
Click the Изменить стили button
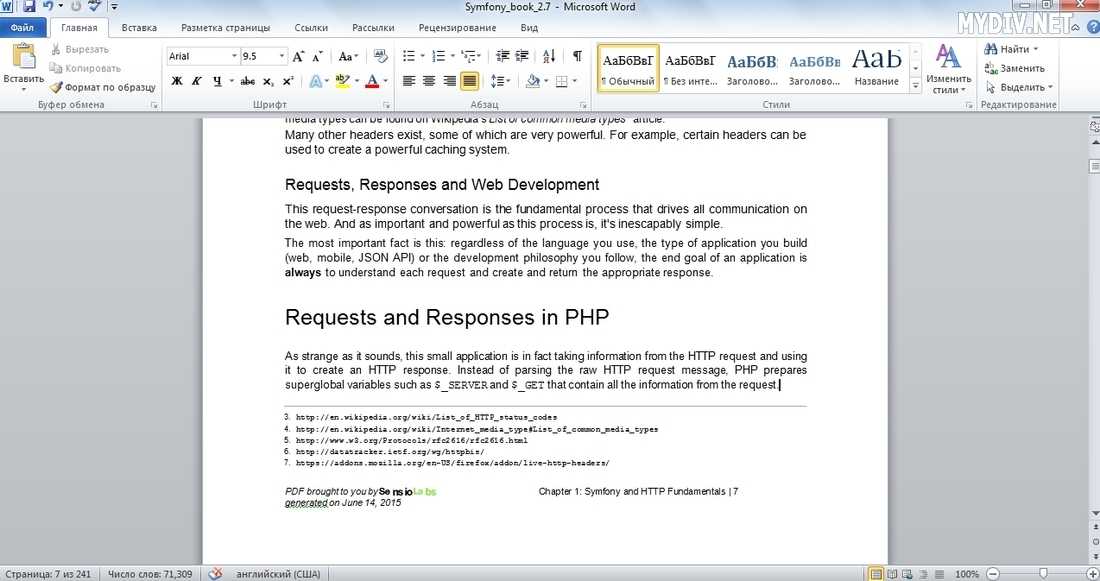(x=946, y=68)
